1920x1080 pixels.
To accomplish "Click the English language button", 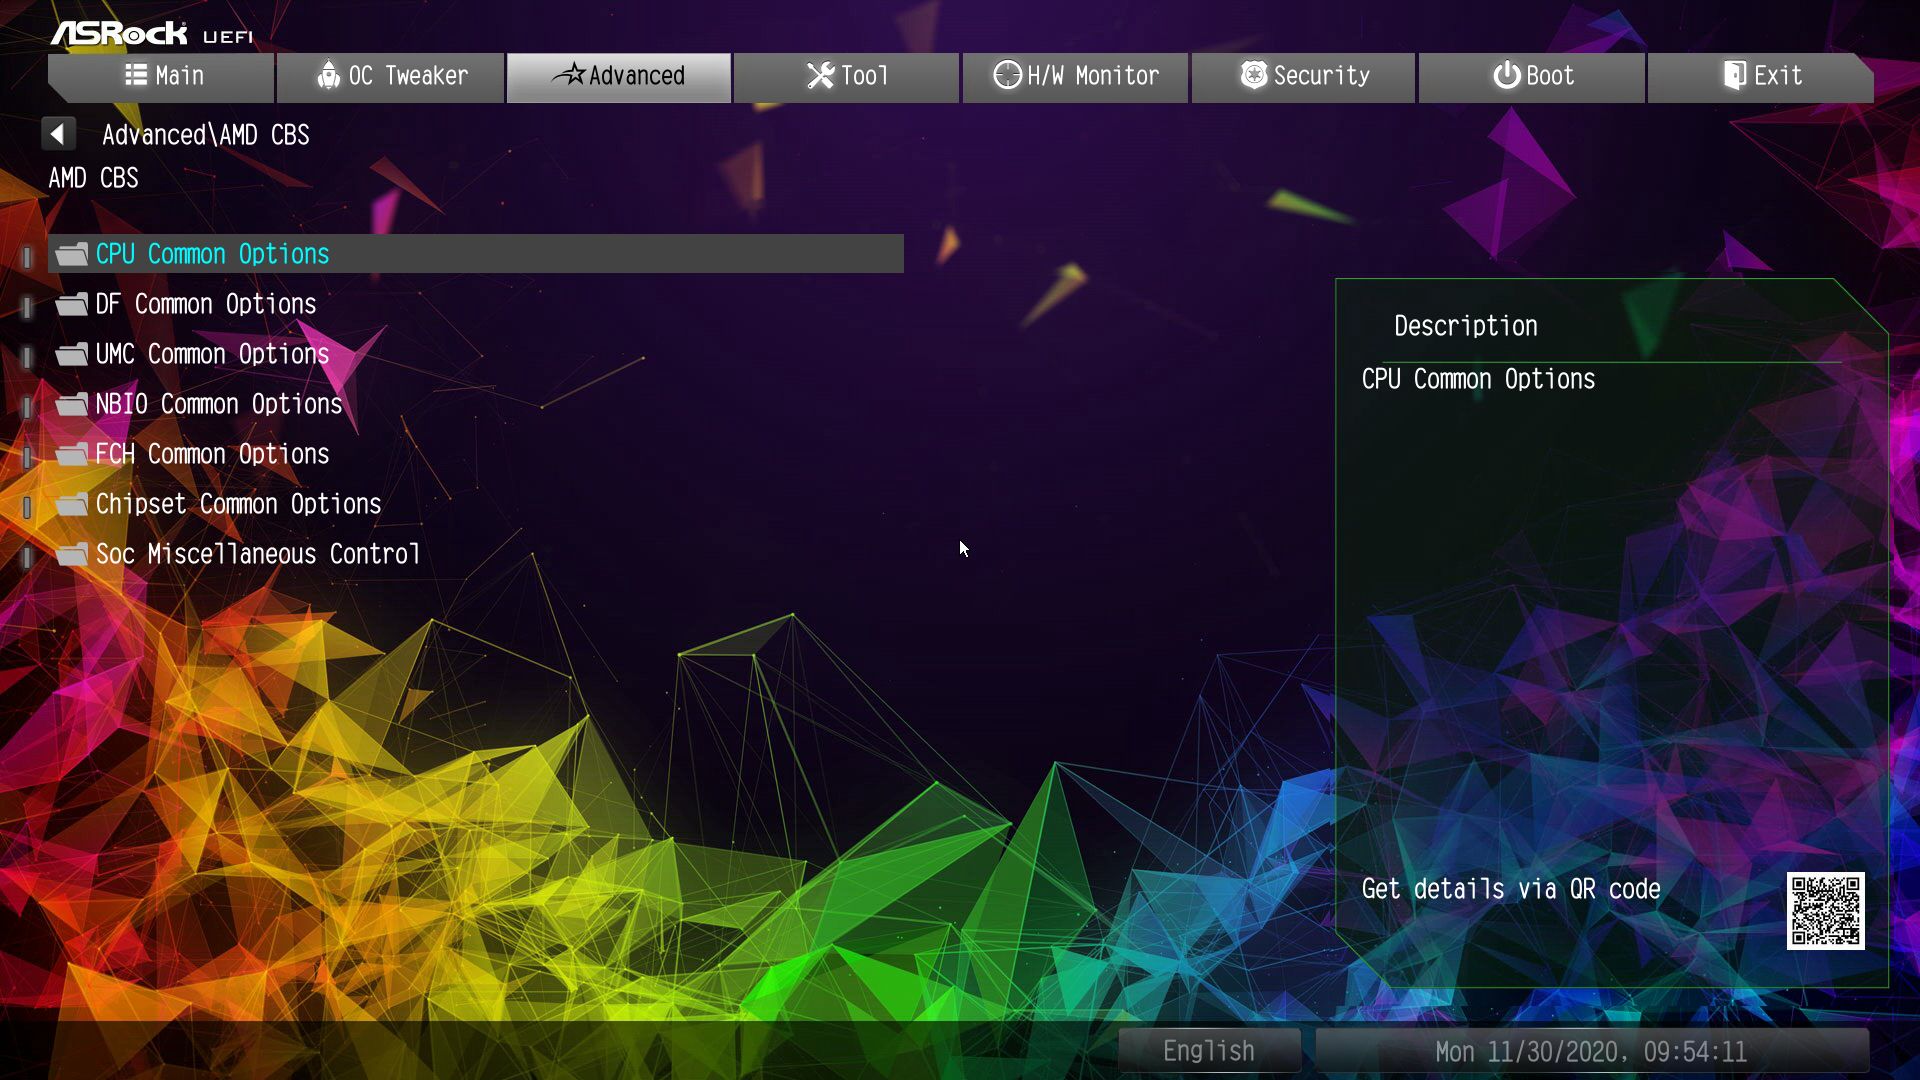I will coord(1208,1051).
